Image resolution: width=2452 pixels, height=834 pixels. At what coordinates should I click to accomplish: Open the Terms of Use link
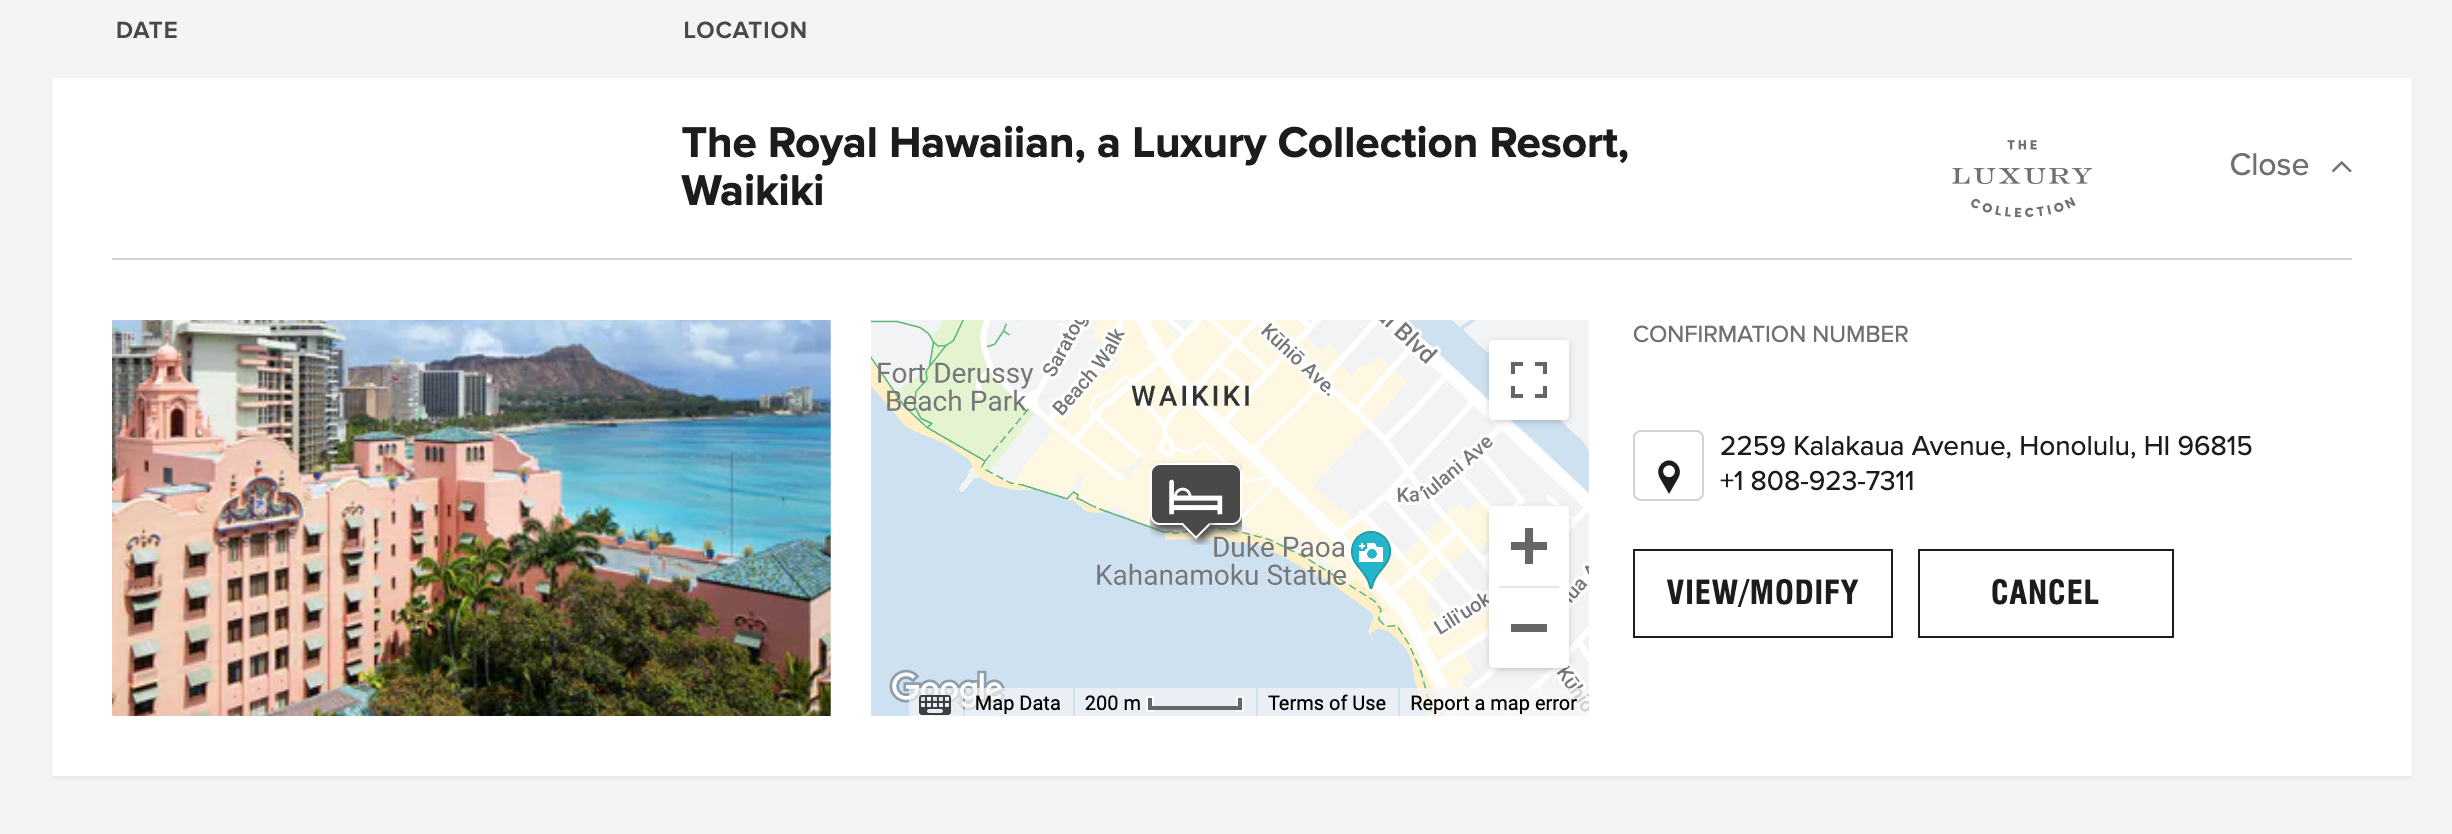[1326, 703]
